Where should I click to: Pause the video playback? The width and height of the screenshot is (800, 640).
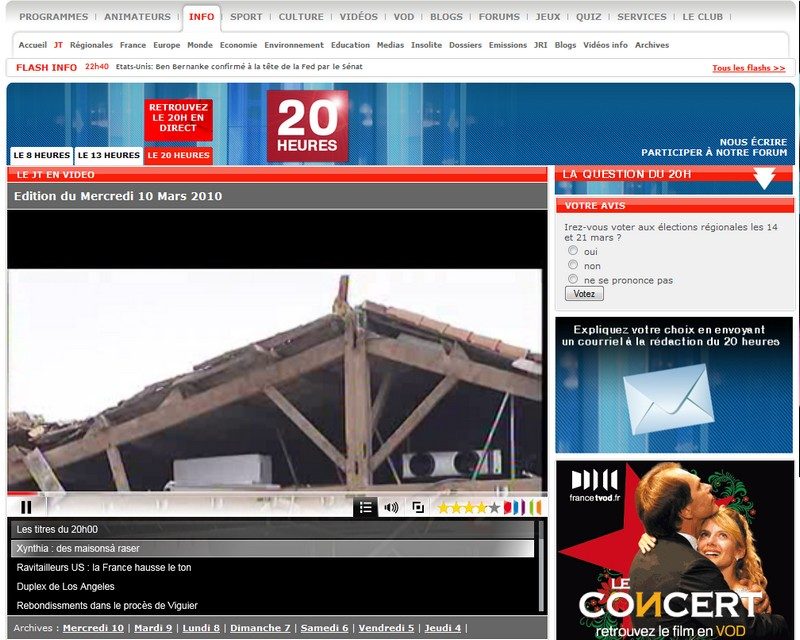[26, 508]
